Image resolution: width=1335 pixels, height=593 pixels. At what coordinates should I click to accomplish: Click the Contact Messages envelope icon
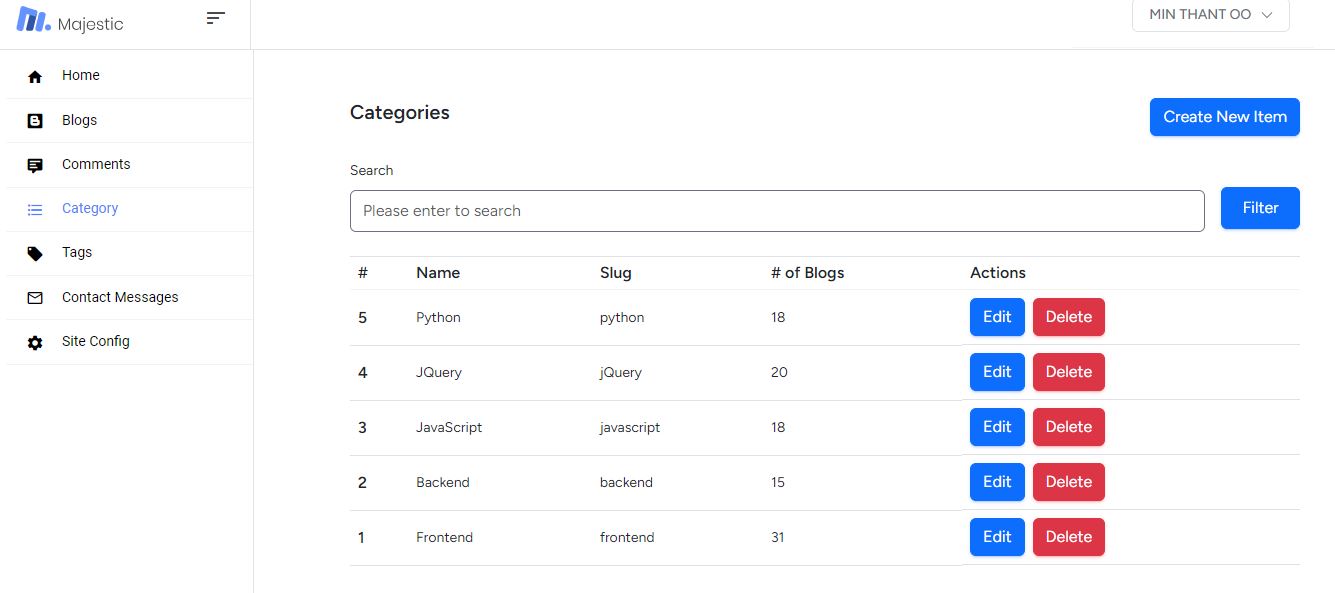[35, 298]
